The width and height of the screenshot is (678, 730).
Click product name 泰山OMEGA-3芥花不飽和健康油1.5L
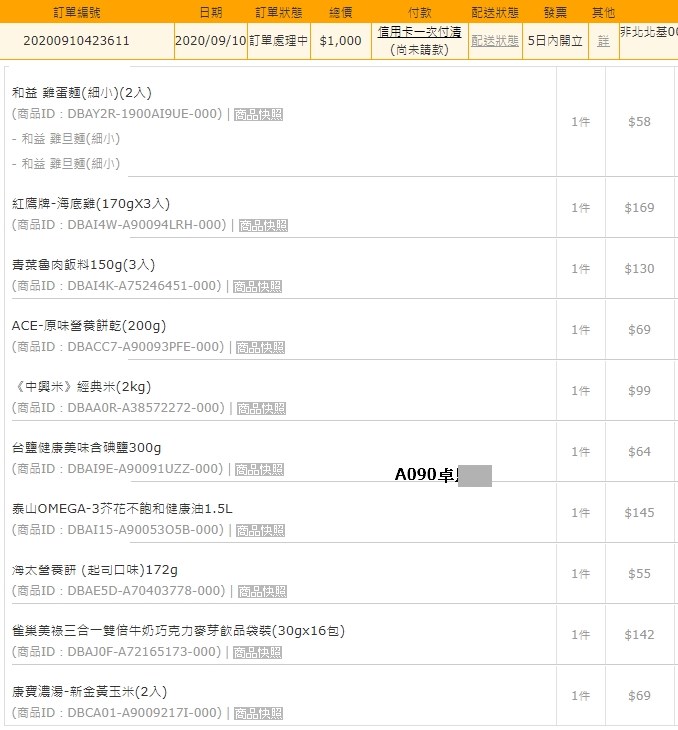click(x=122, y=509)
